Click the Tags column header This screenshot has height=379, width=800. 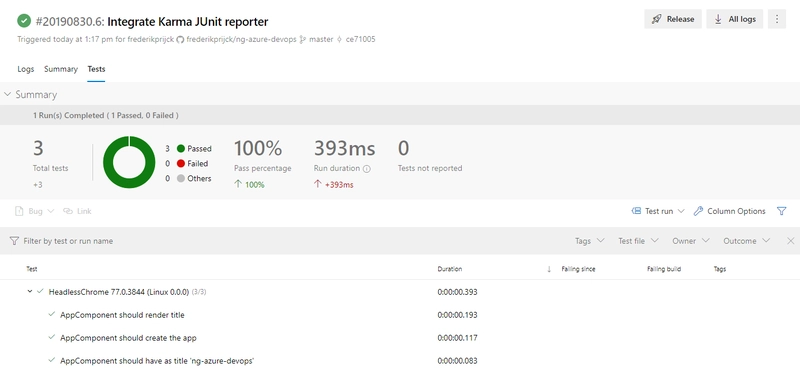click(719, 269)
